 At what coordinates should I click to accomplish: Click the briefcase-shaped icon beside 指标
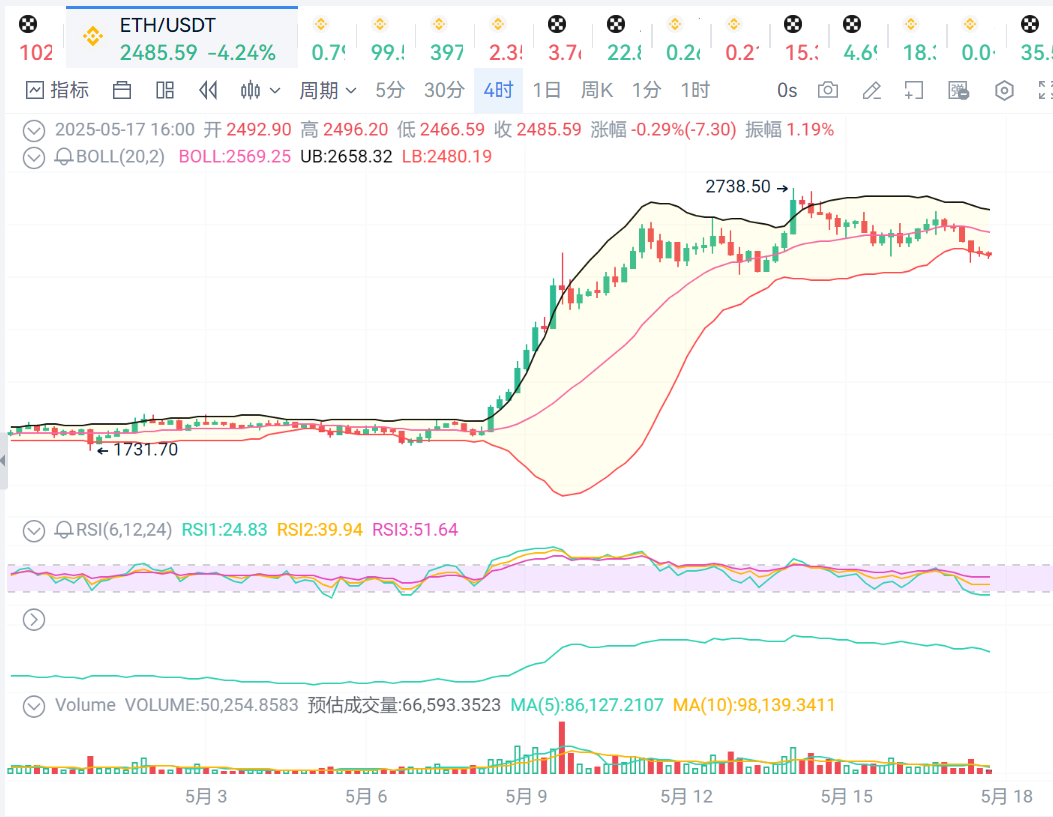(x=122, y=90)
